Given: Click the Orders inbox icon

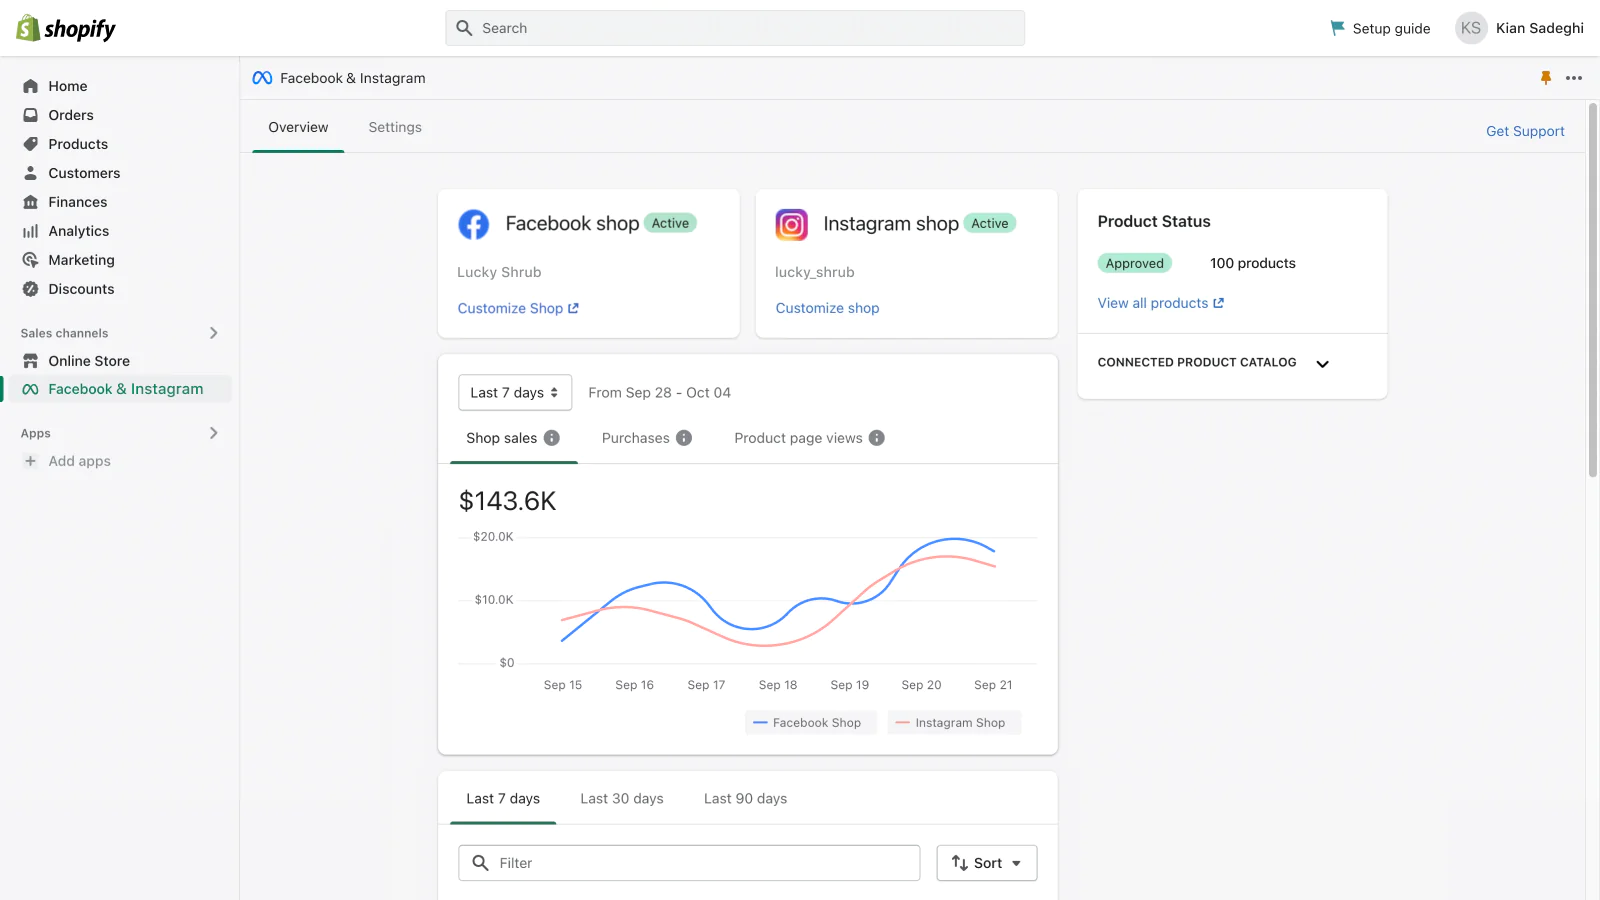Looking at the screenshot, I should pyautogui.click(x=31, y=115).
